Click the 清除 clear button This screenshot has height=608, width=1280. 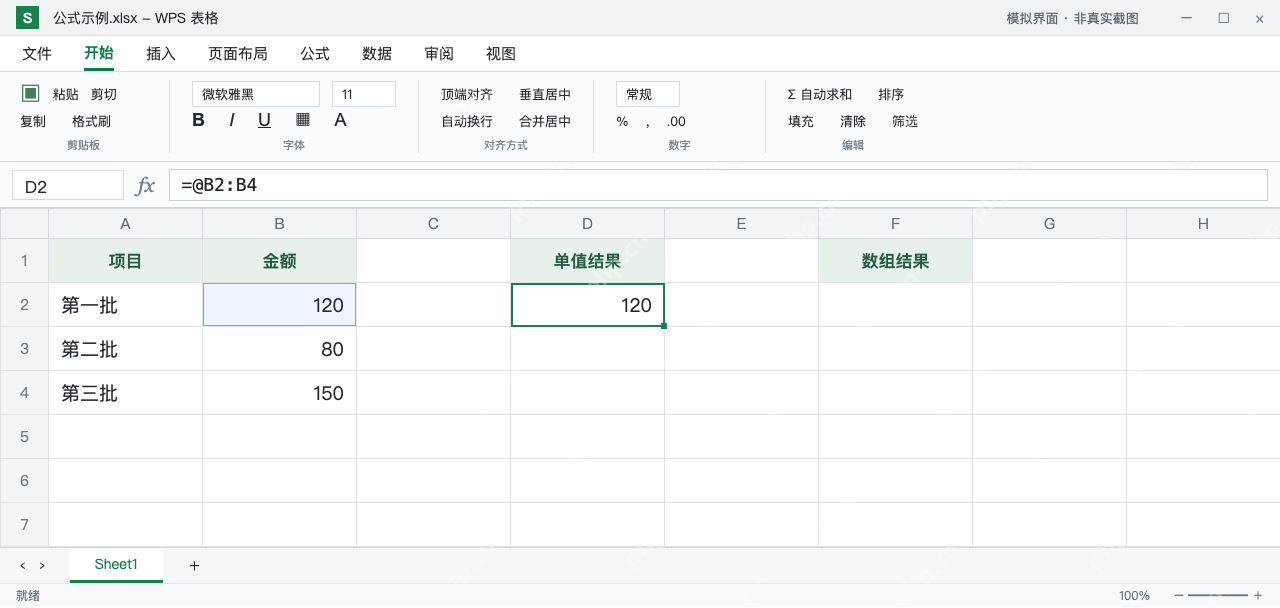(x=853, y=121)
